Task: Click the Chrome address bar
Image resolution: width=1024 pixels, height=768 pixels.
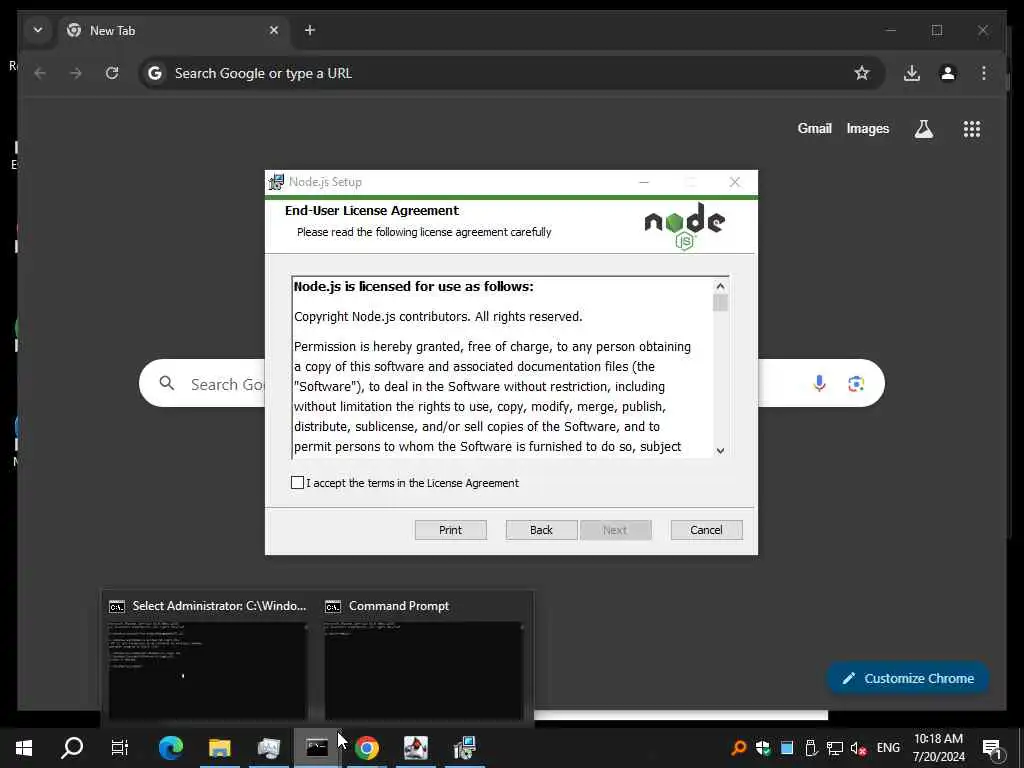Action: tap(511, 73)
